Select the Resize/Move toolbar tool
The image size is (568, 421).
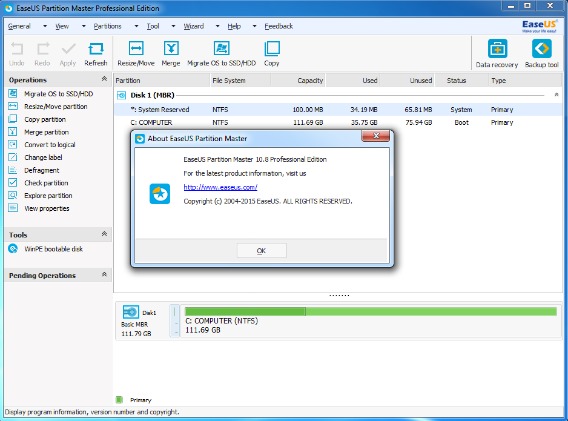[x=136, y=53]
